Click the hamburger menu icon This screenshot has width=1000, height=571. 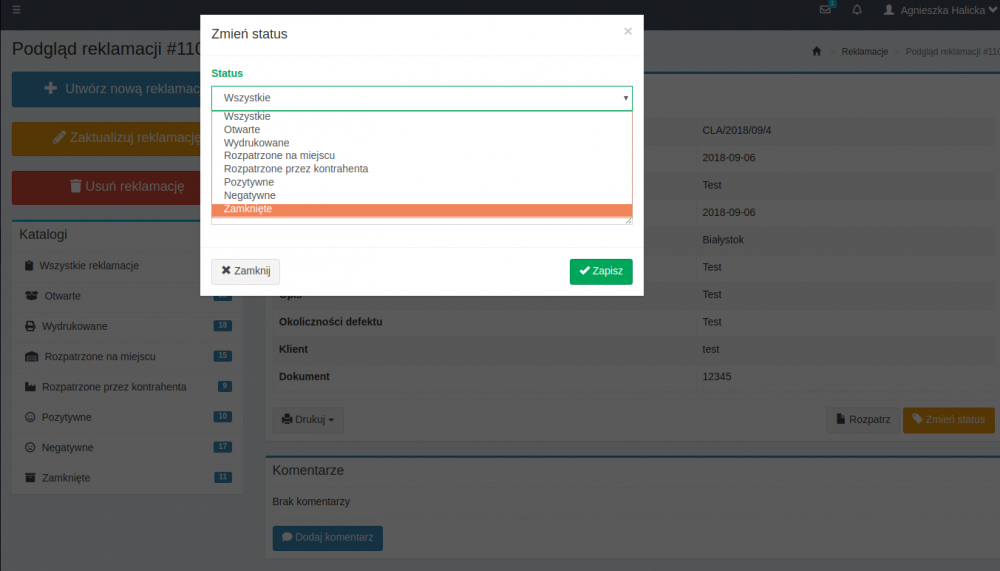pos(16,10)
